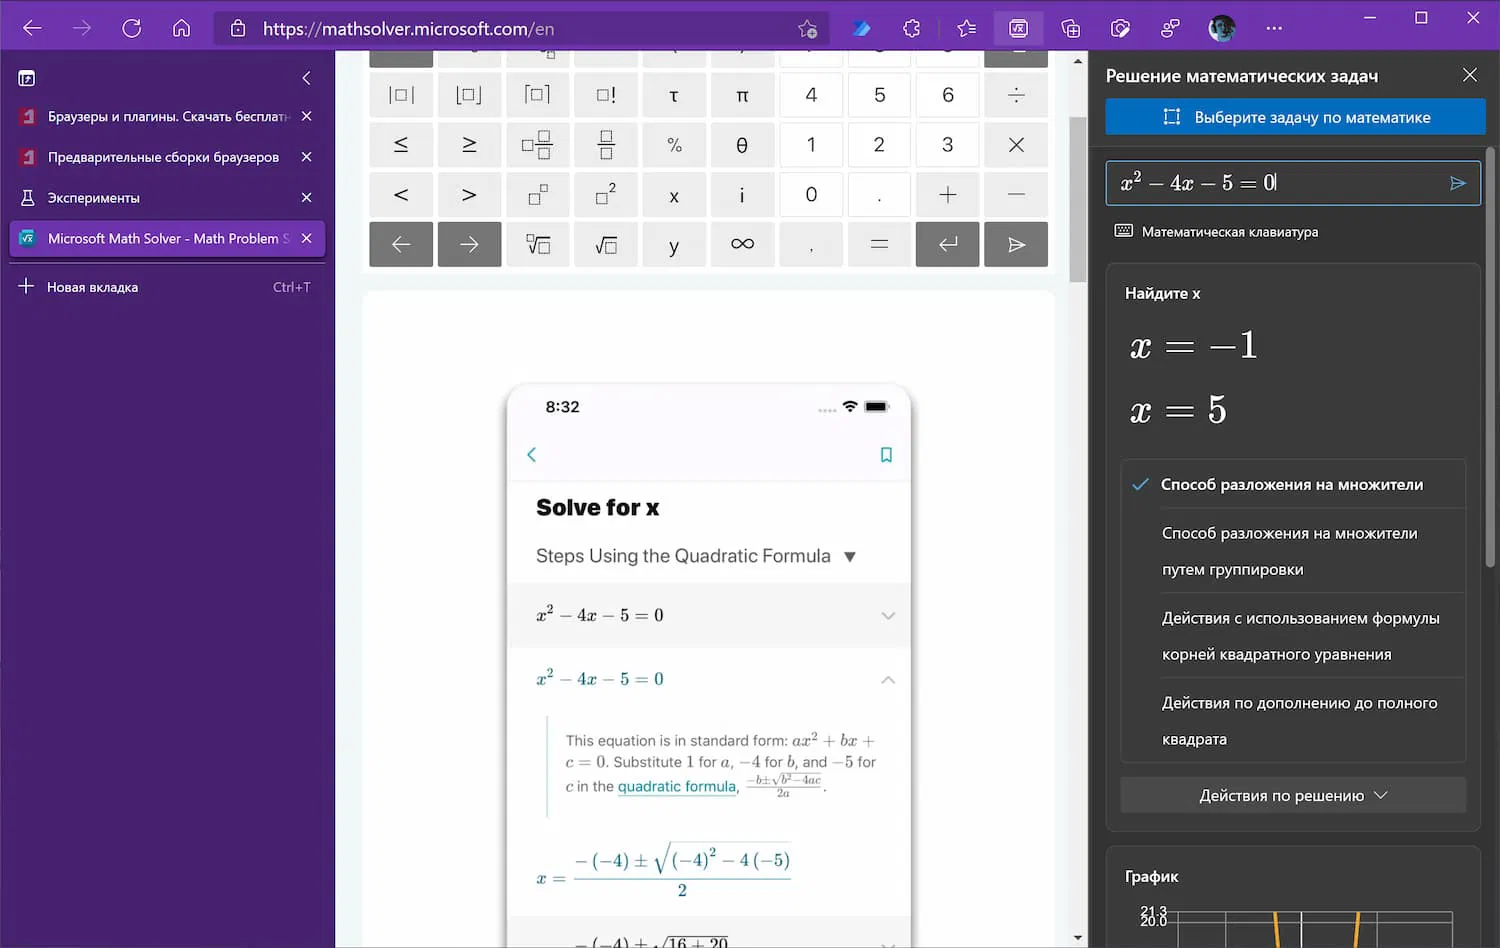Insert the exponent power template
1500x948 pixels.
(537, 195)
